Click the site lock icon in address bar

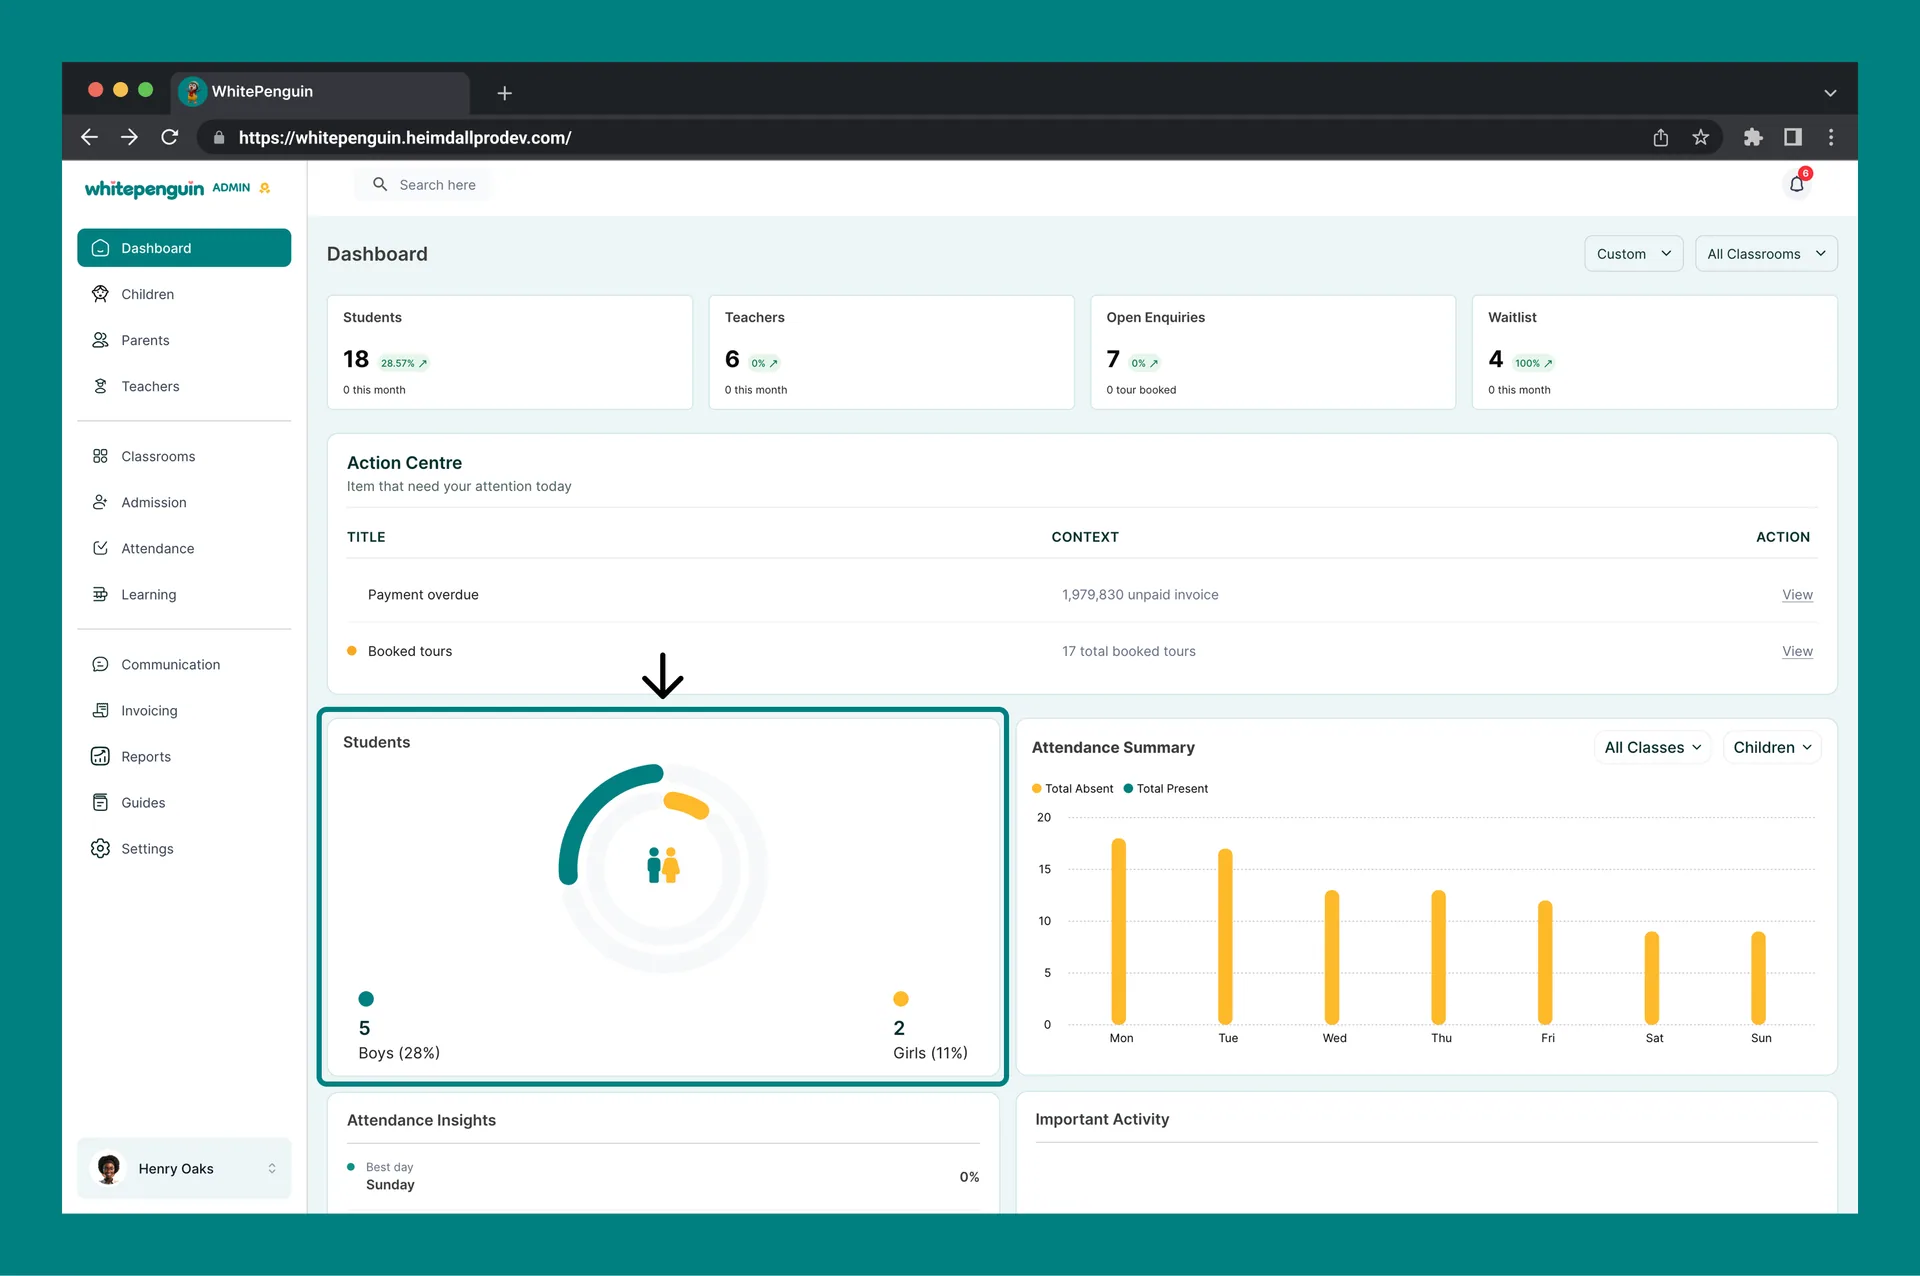pos(219,138)
